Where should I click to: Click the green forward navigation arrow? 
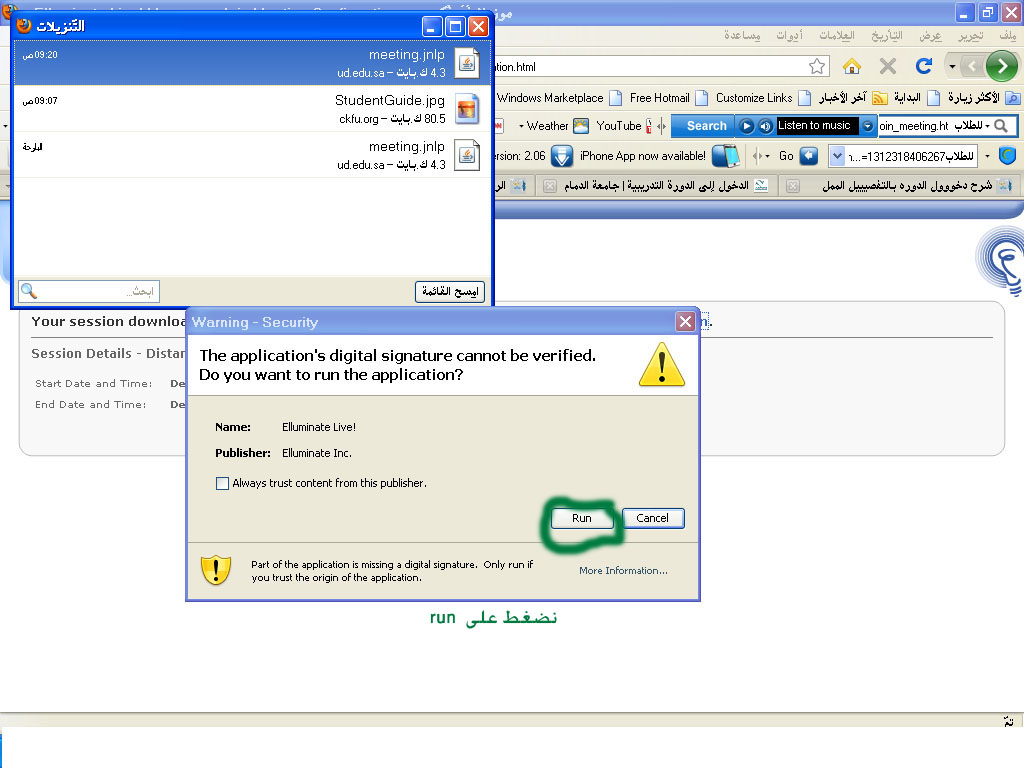point(1001,66)
